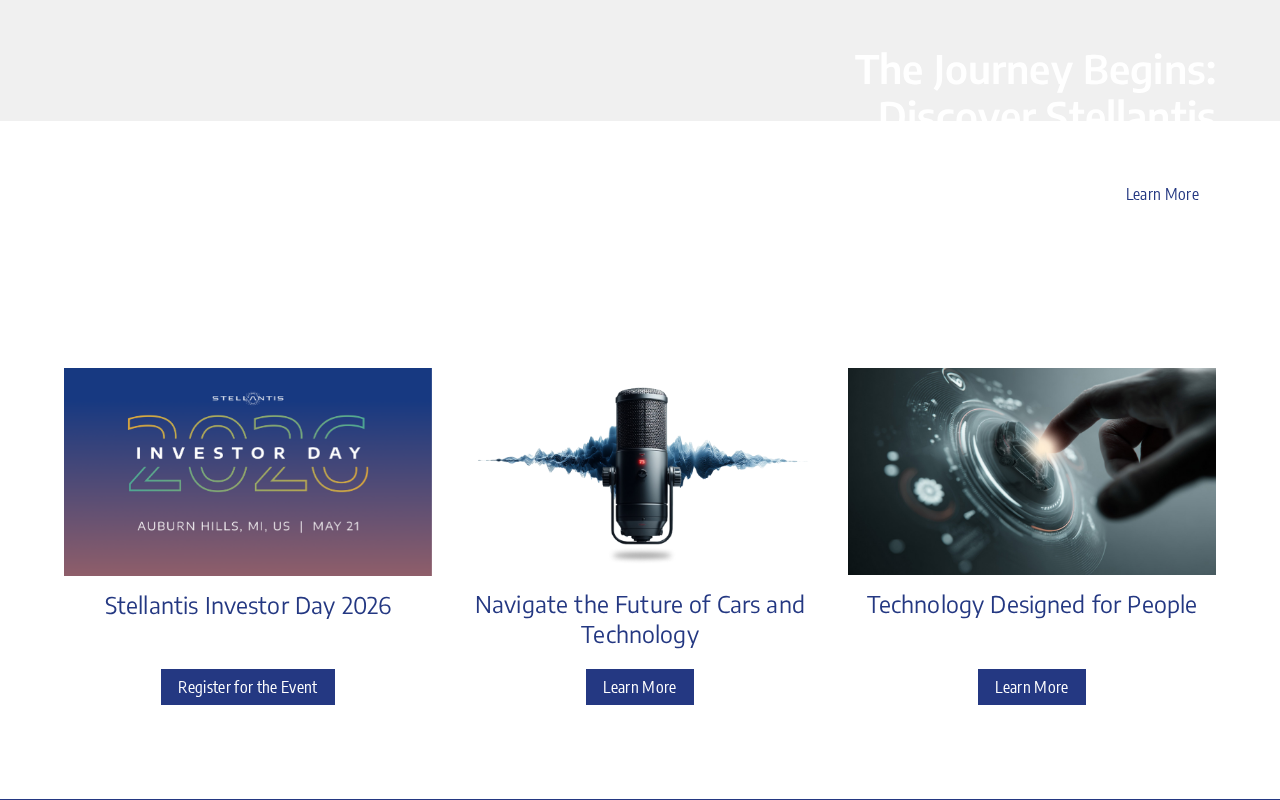Open the Investor Day 2026 banner image
Screen dimensions: 1280x800
pyautogui.click(x=248, y=472)
